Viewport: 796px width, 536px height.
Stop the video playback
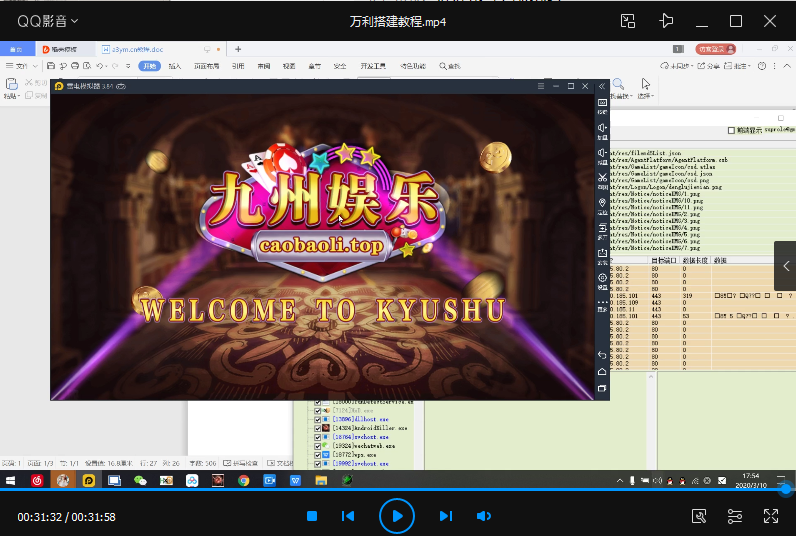(x=312, y=516)
